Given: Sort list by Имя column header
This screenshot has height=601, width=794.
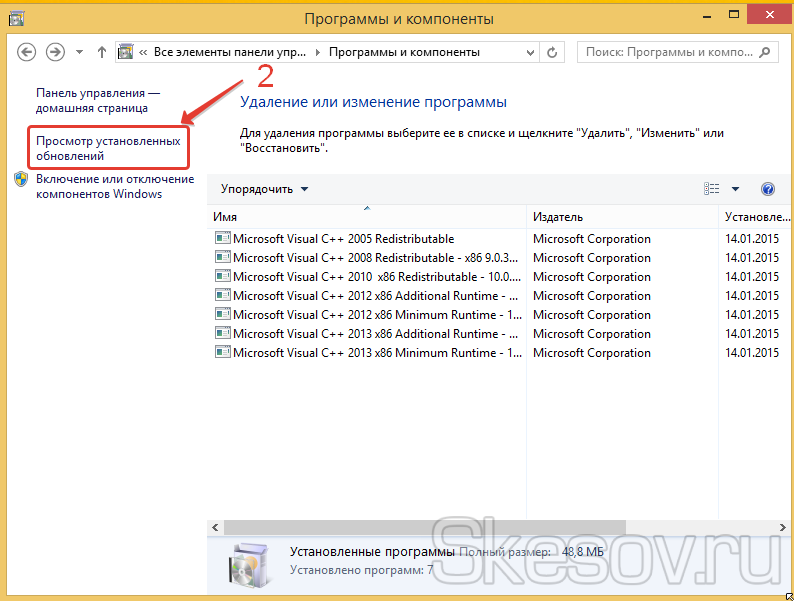Looking at the screenshot, I should [x=366, y=217].
